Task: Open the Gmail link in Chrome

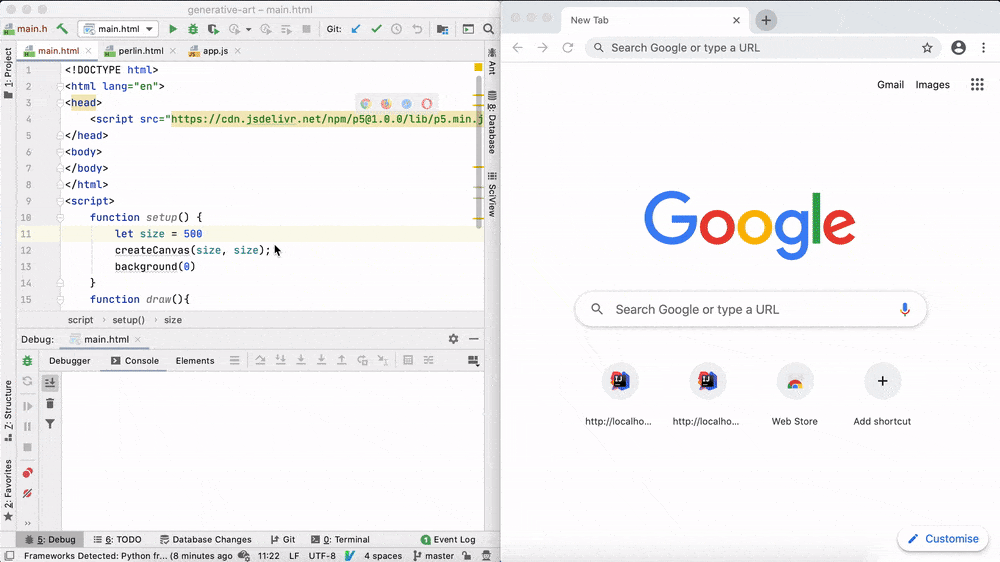Action: pos(890,85)
